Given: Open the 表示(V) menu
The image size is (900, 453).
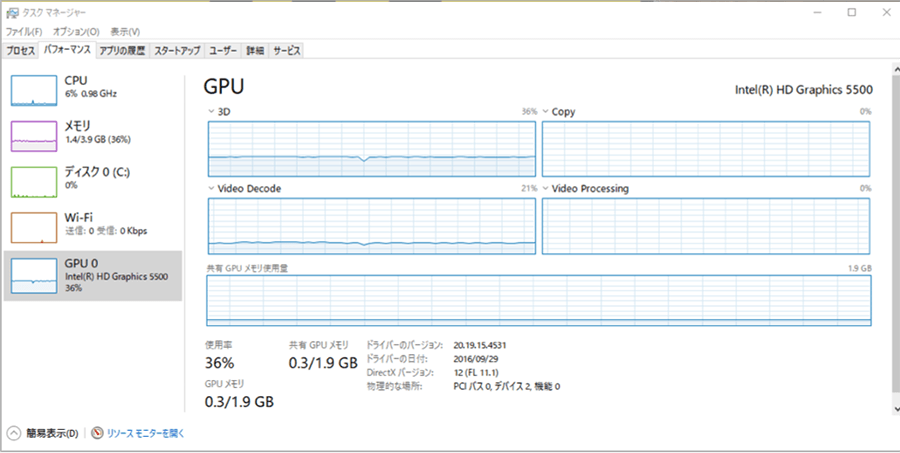Looking at the screenshot, I should 125,32.
